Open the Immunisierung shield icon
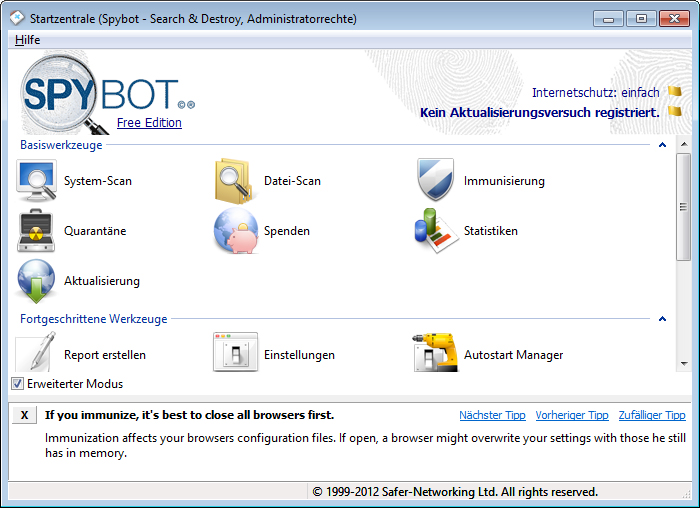The image size is (700, 508). pyautogui.click(x=435, y=179)
